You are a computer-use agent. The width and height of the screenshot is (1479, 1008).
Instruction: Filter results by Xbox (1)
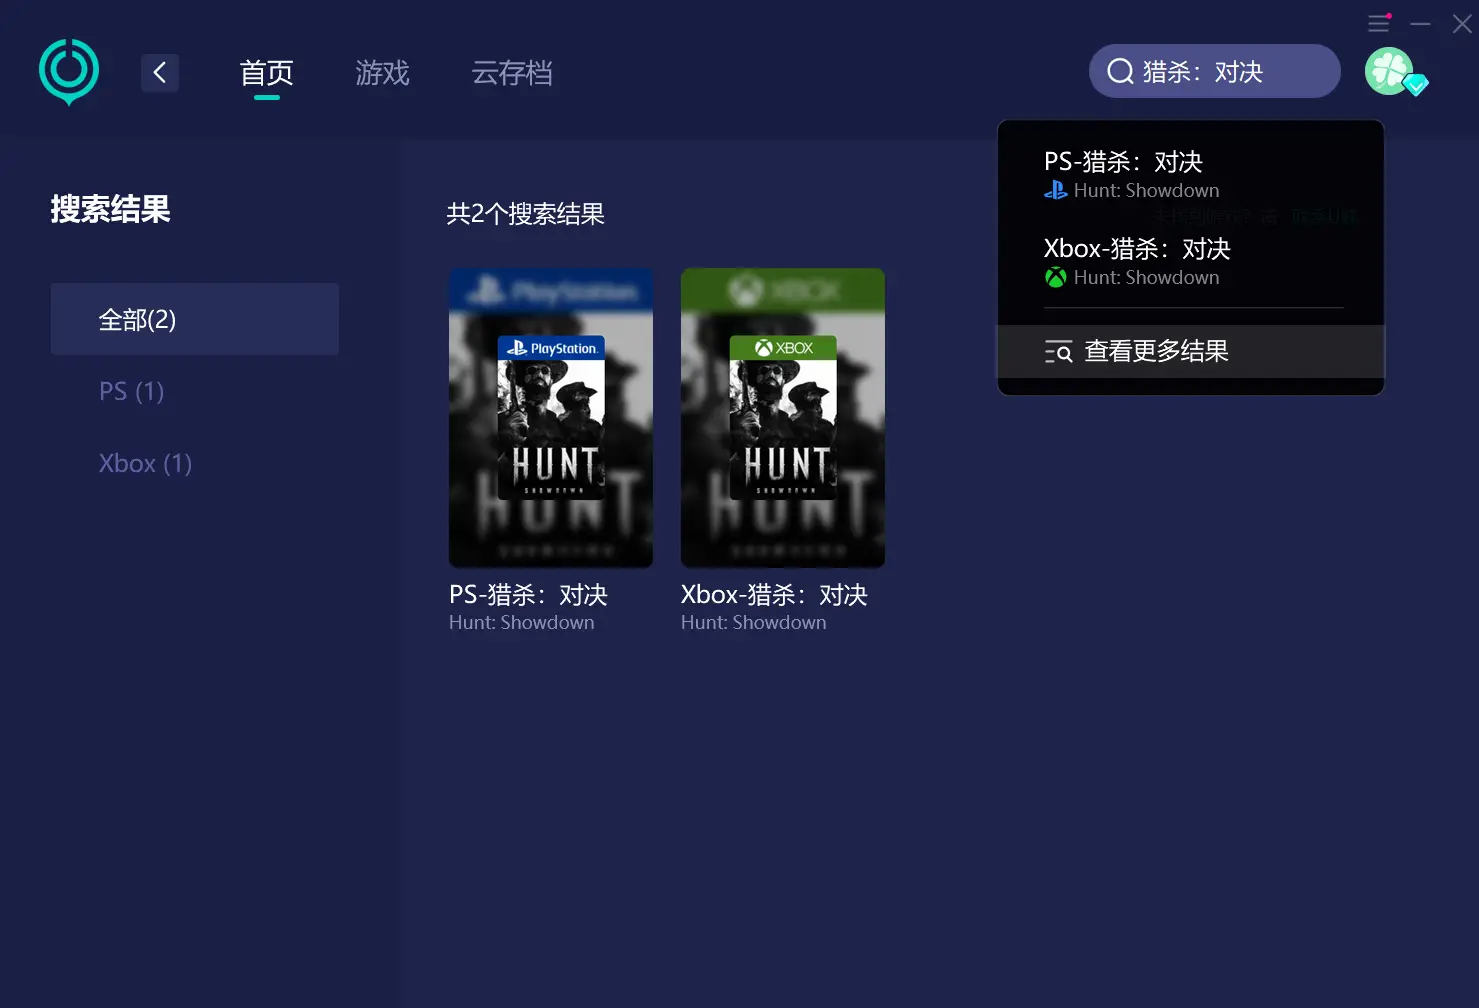pos(145,463)
